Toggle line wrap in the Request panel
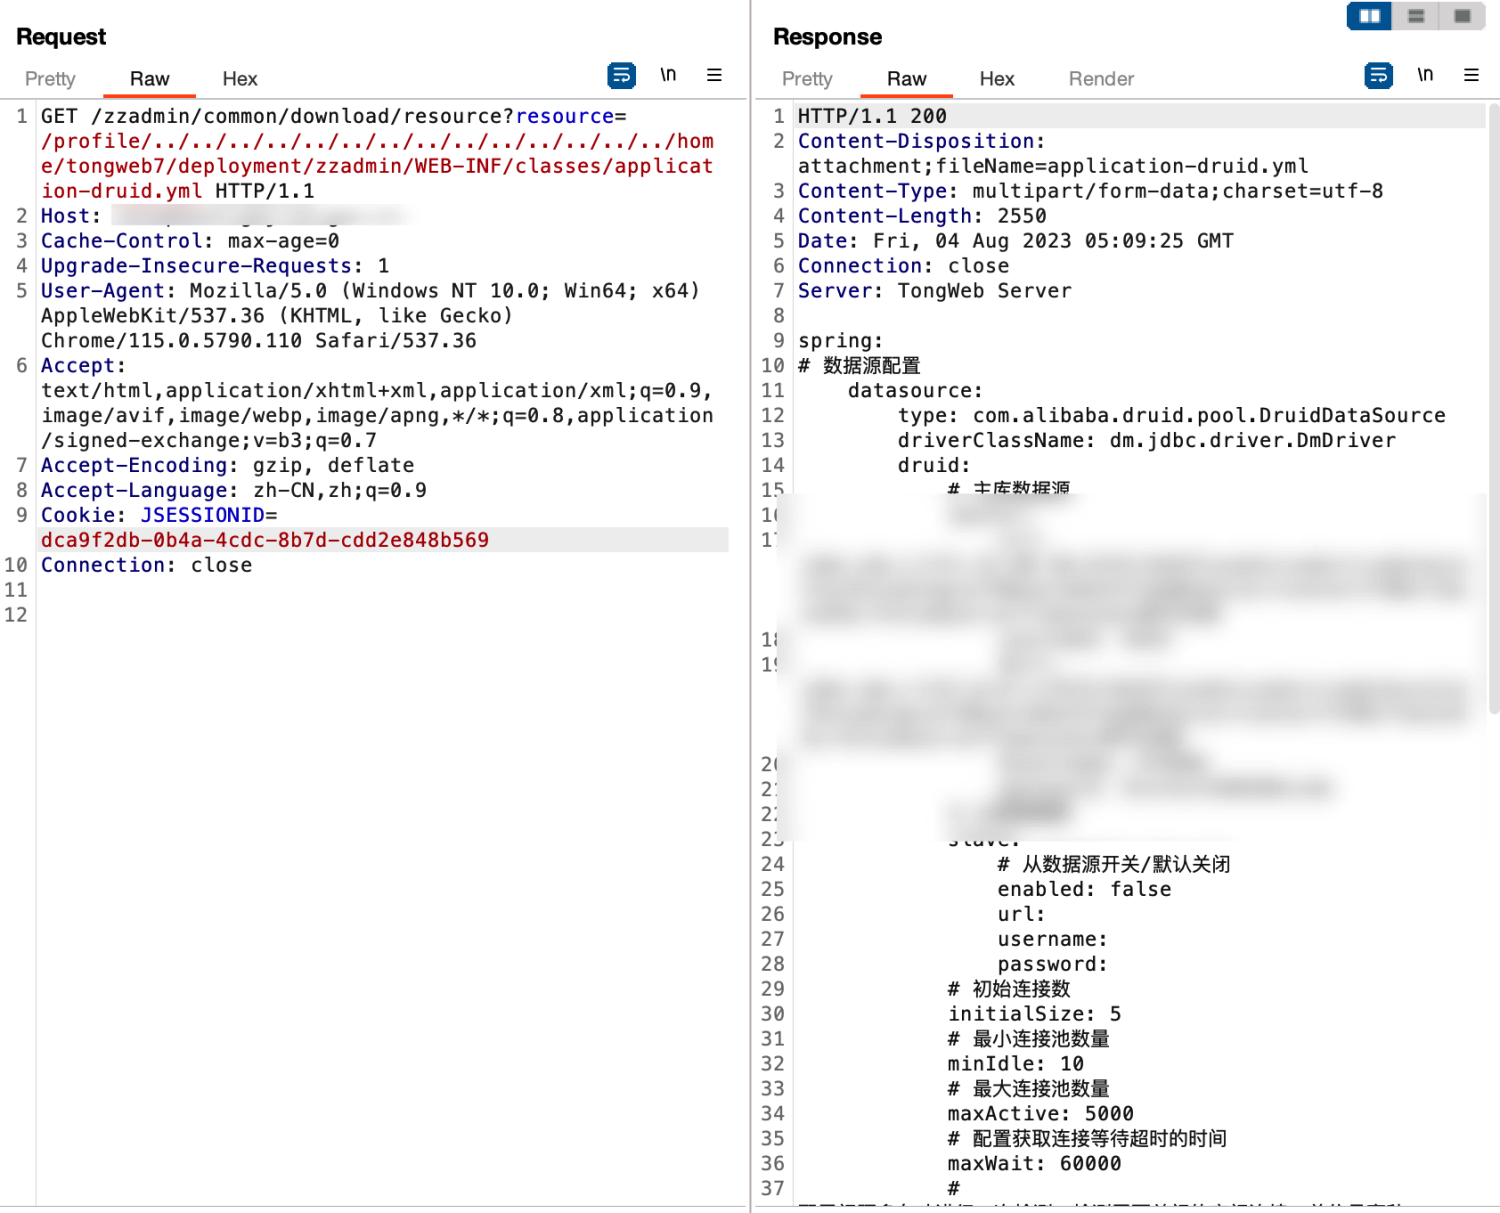 click(621, 75)
